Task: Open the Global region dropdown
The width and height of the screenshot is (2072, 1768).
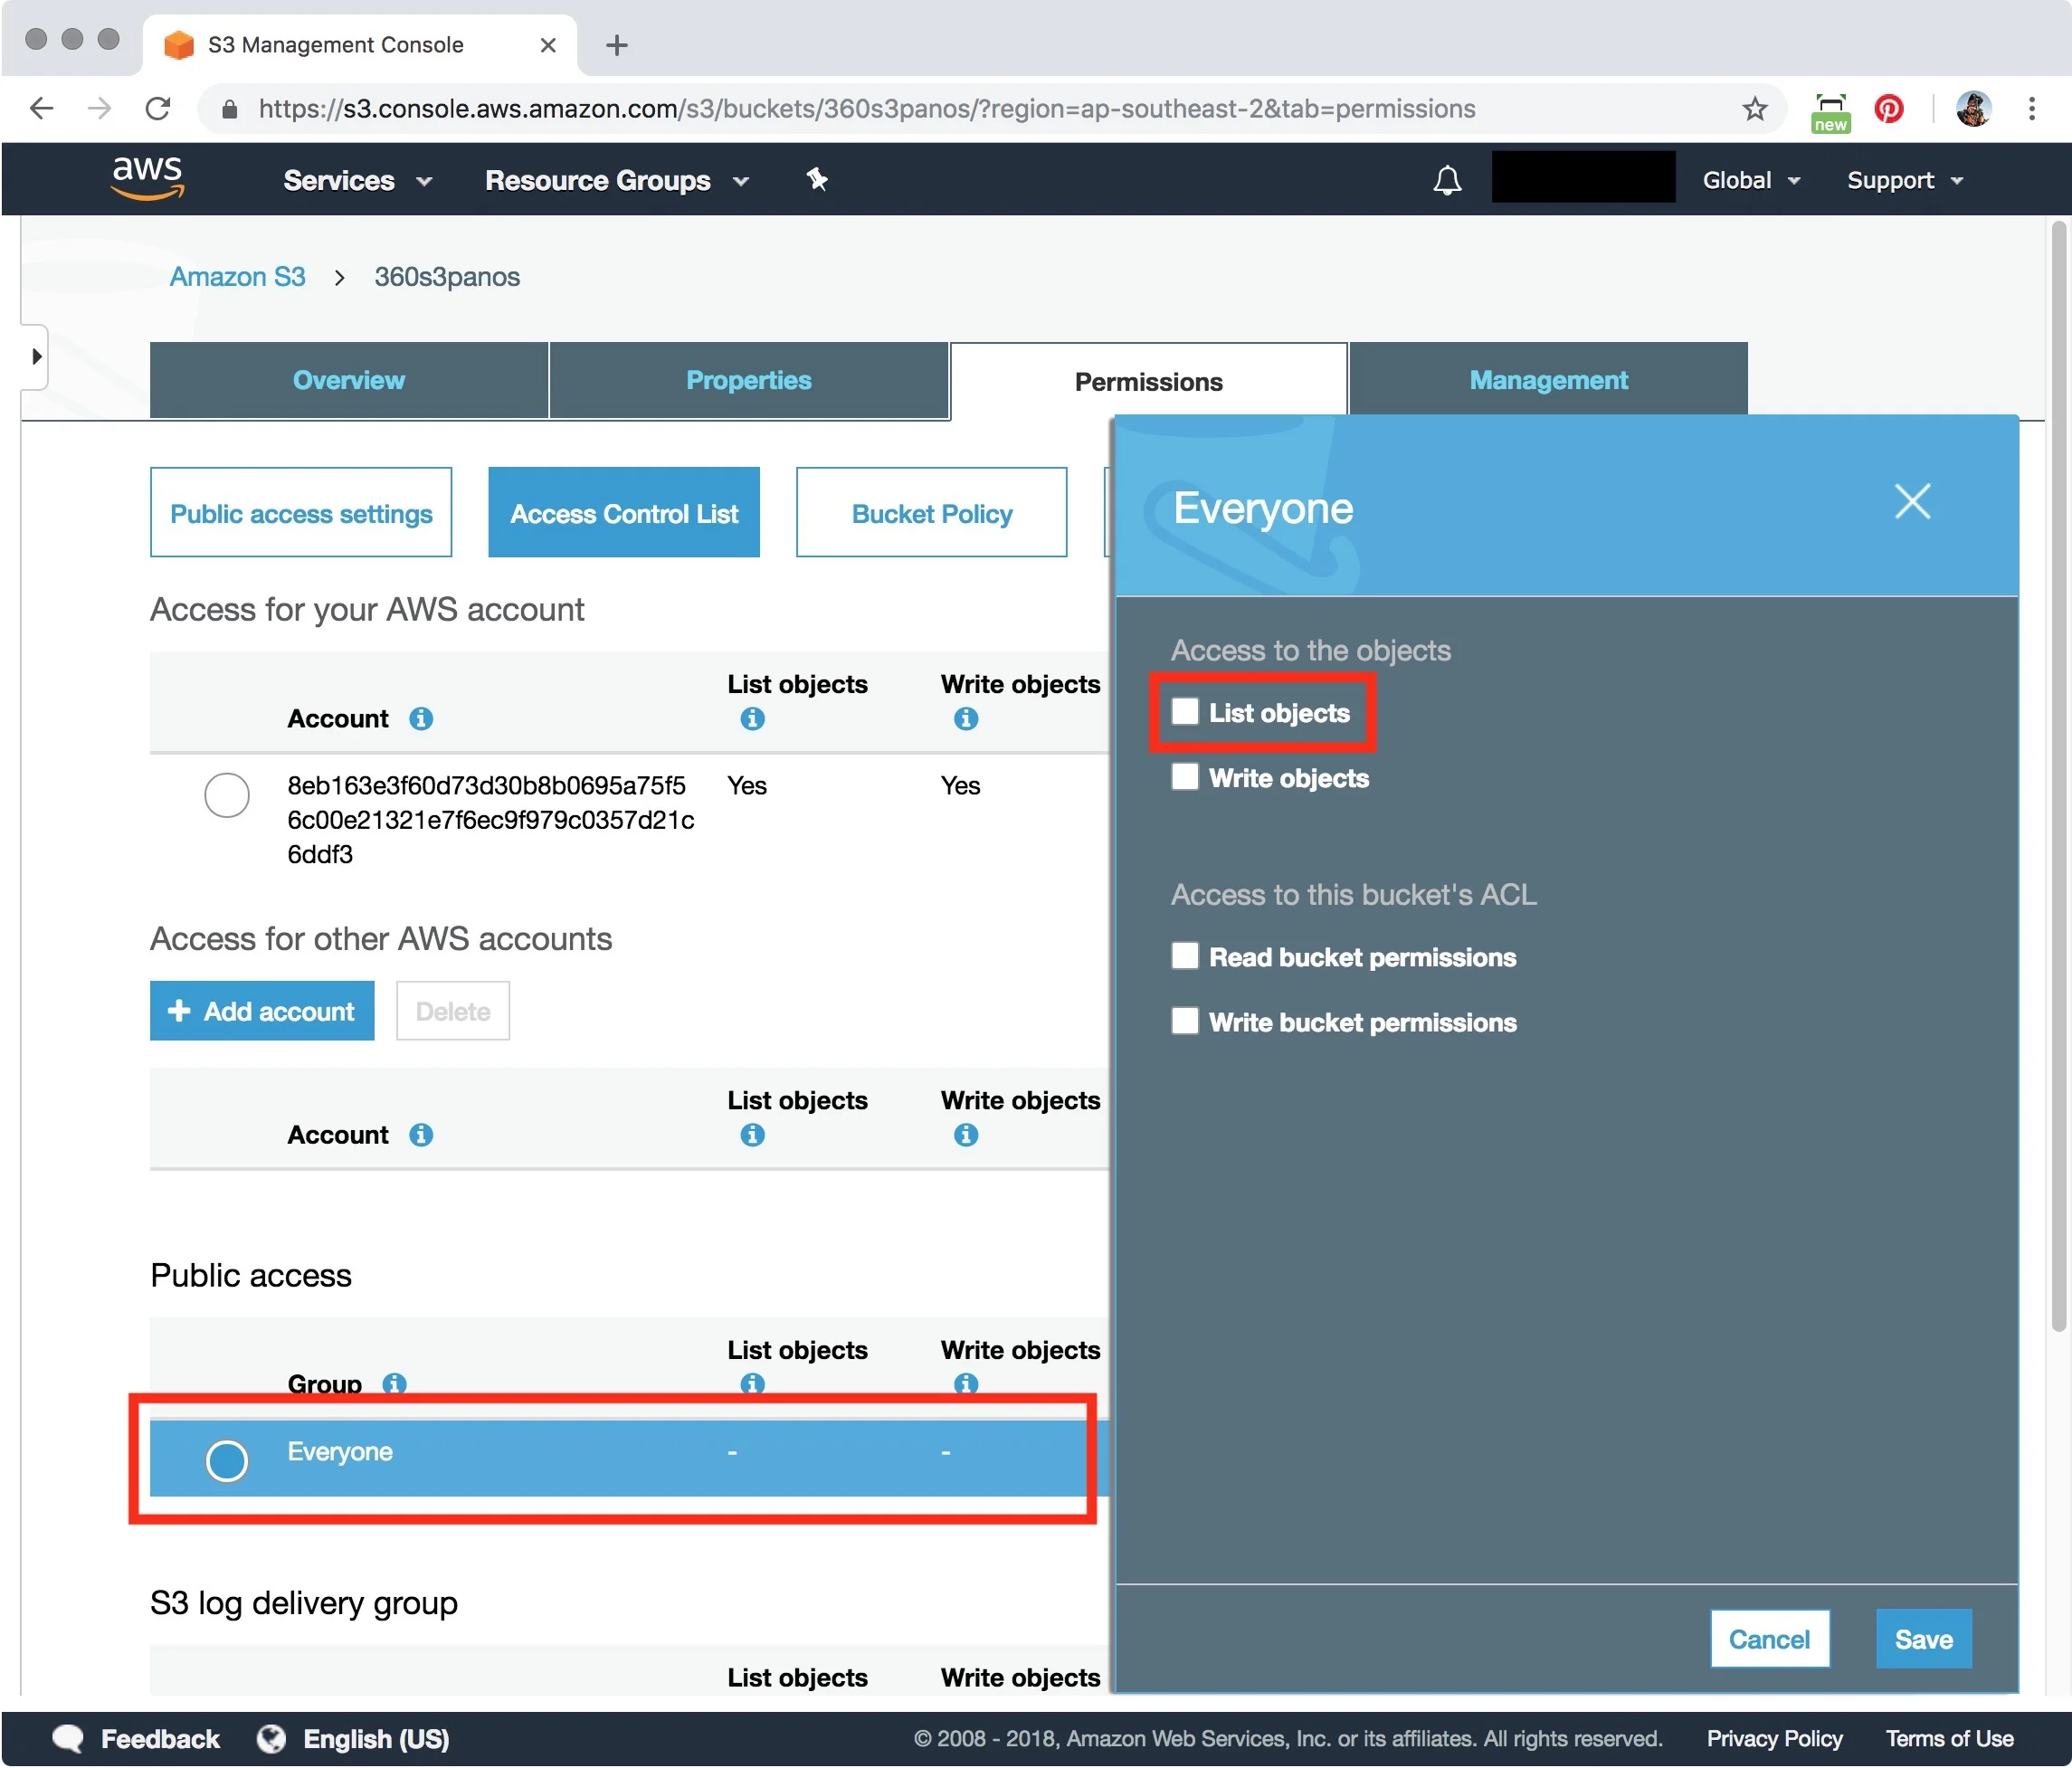Action: point(1751,180)
